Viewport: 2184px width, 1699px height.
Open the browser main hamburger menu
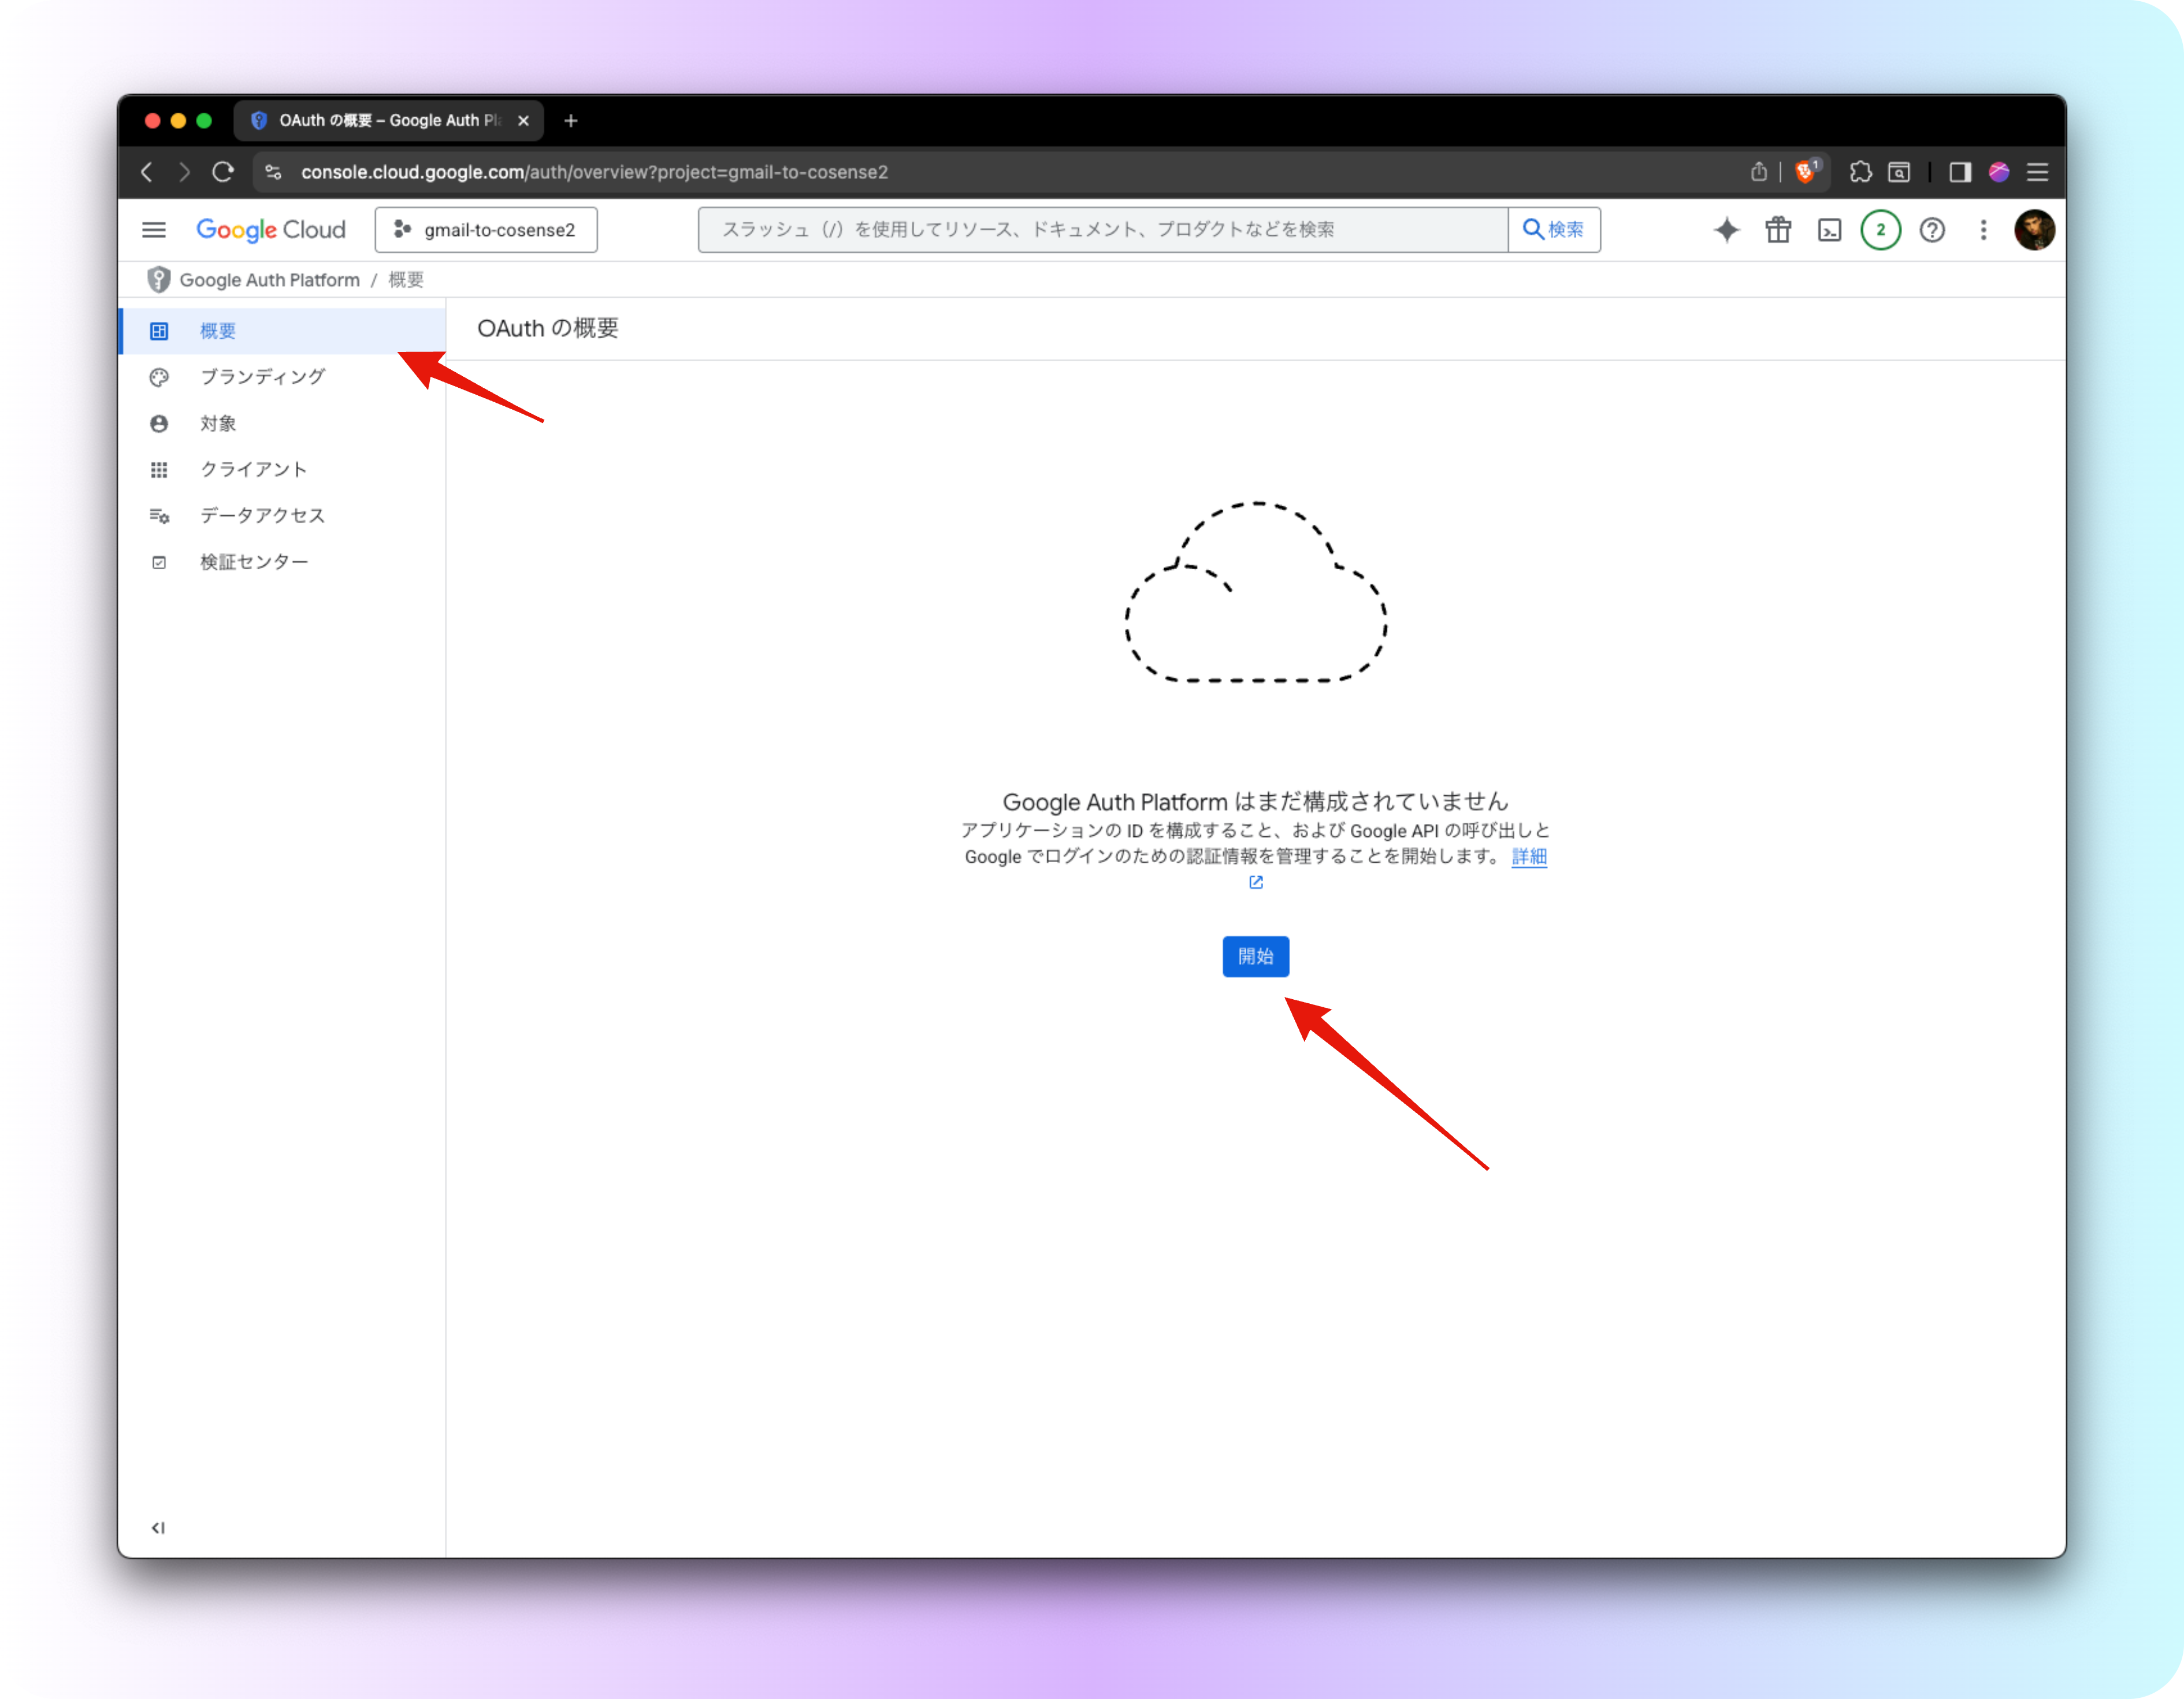pyautogui.click(x=2037, y=172)
